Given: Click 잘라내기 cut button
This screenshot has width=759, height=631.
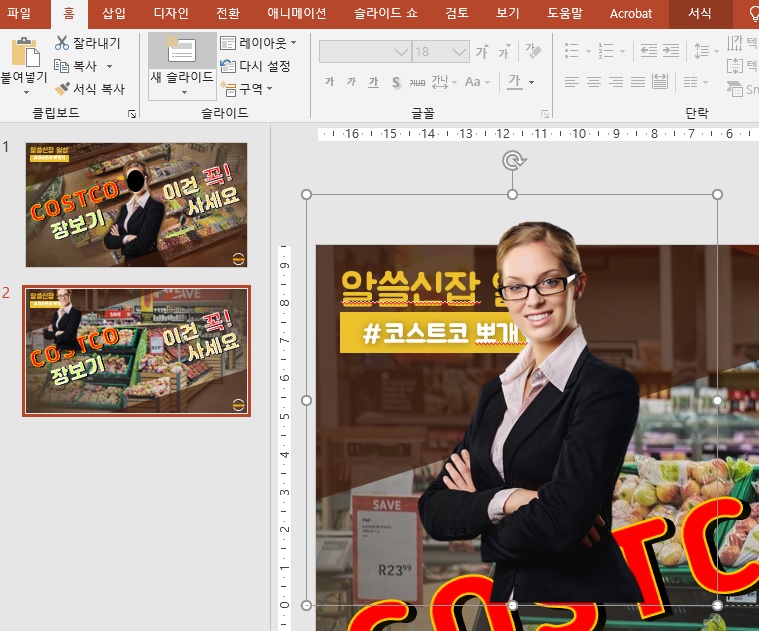Looking at the screenshot, I should coord(87,43).
